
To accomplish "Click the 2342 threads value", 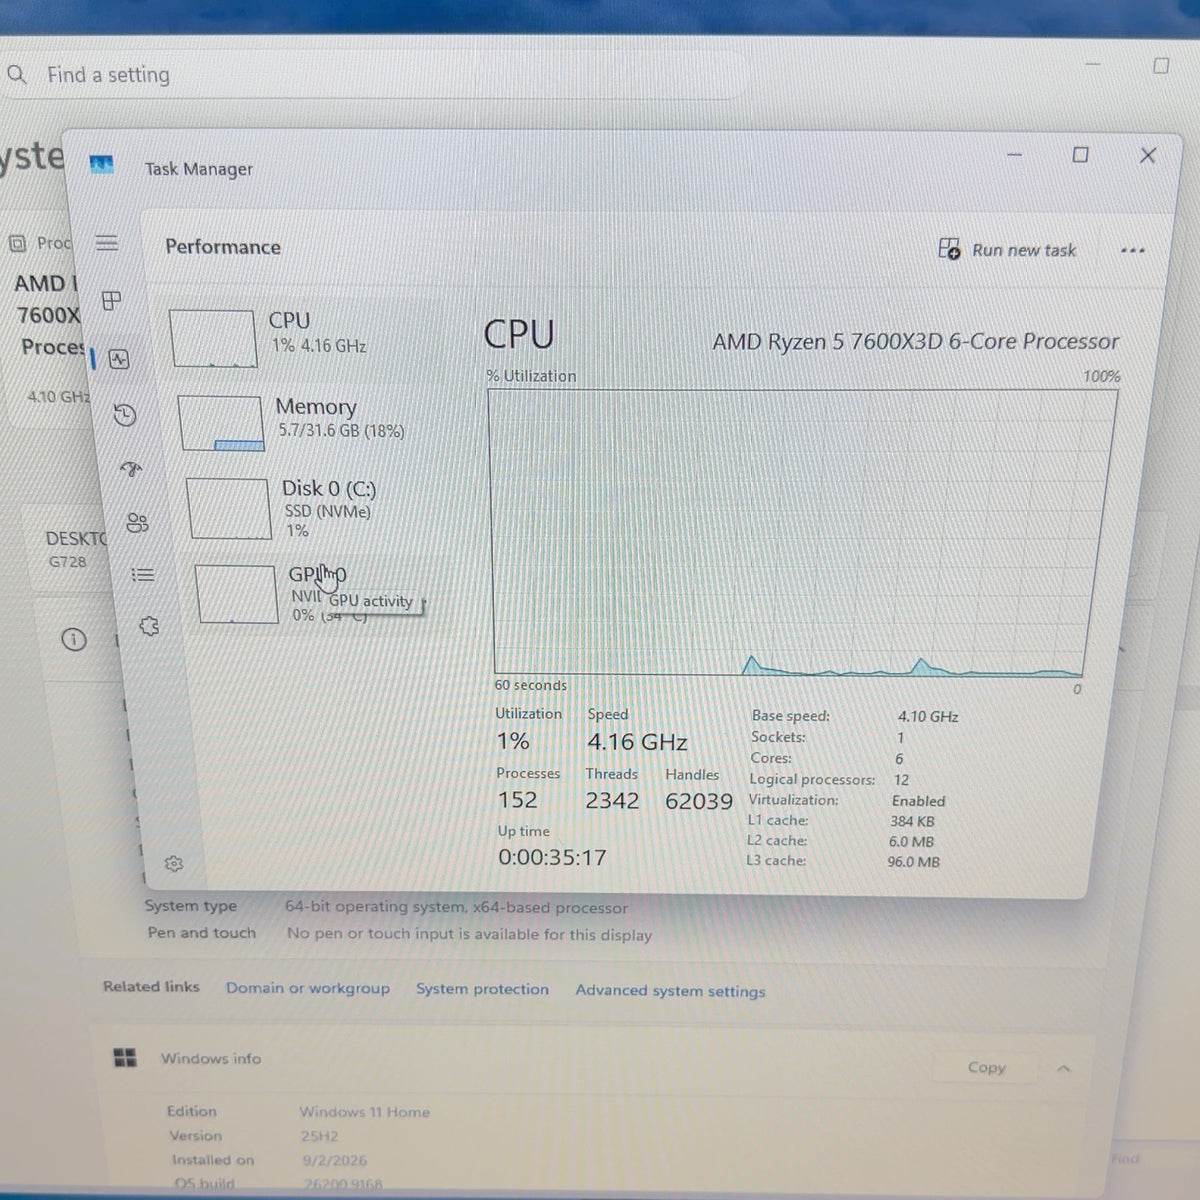I will tap(612, 801).
